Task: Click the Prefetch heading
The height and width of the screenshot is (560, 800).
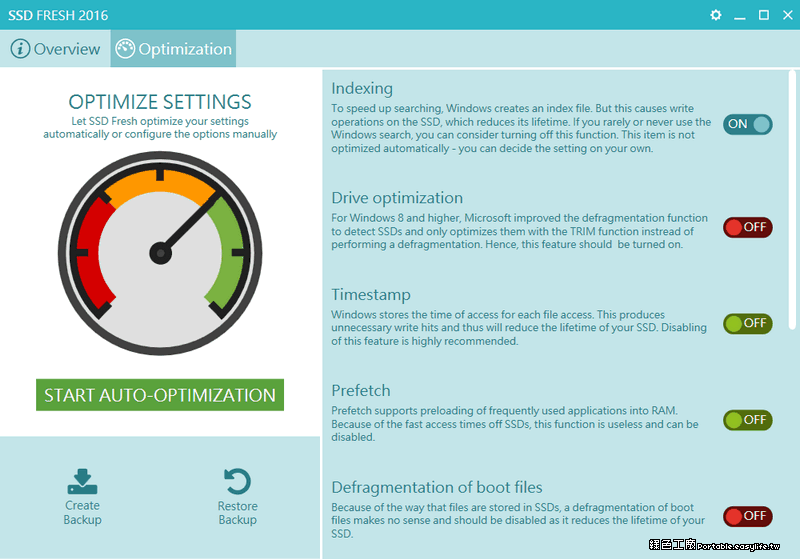Action: (x=361, y=391)
